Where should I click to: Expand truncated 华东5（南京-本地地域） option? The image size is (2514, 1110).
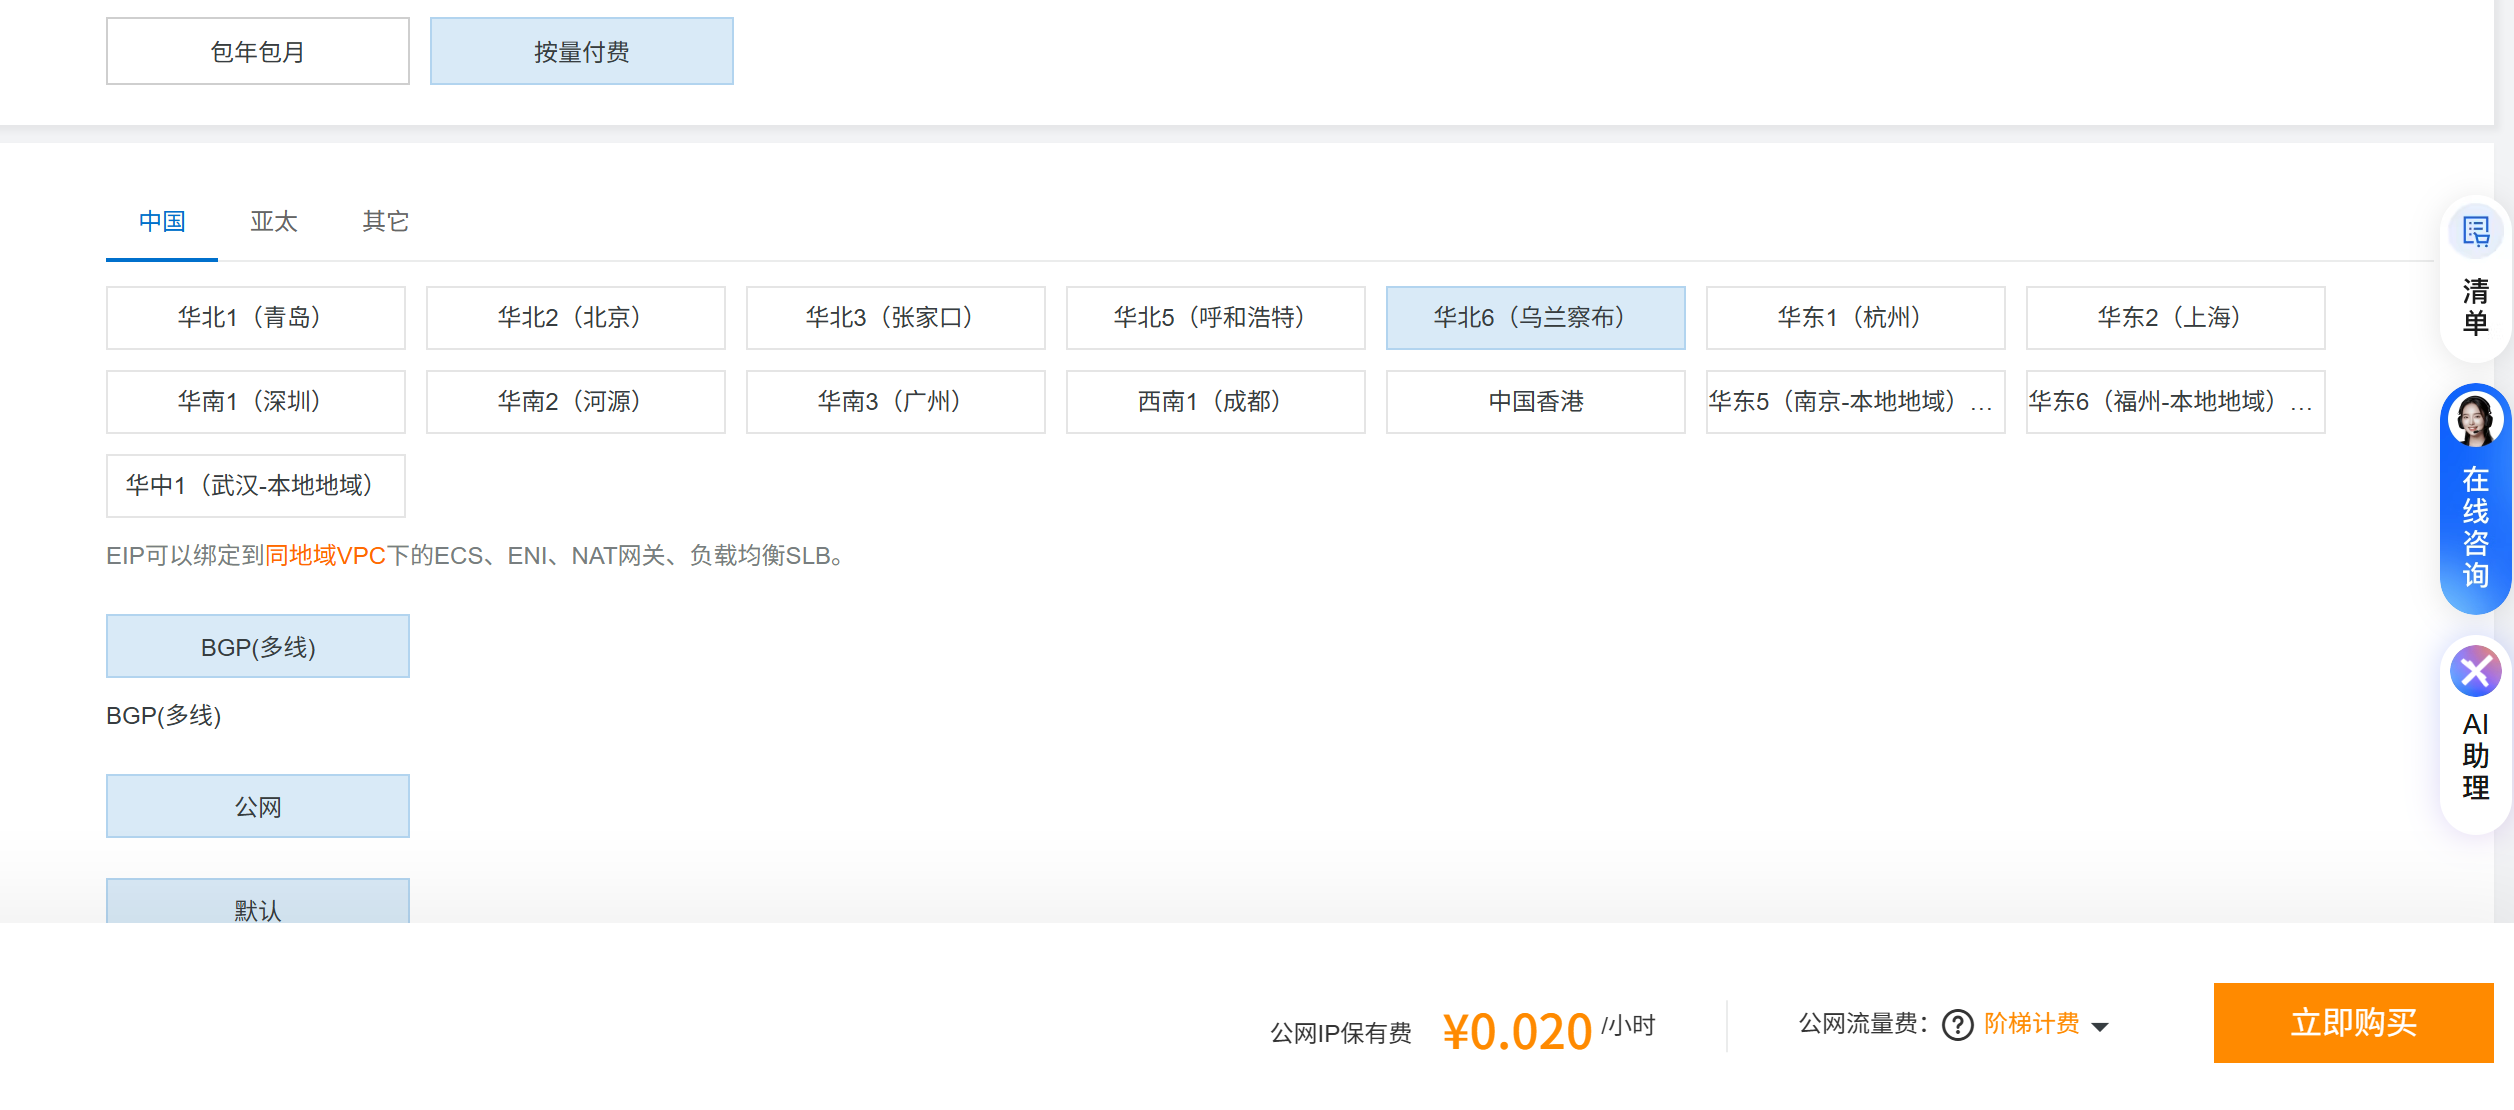1854,402
